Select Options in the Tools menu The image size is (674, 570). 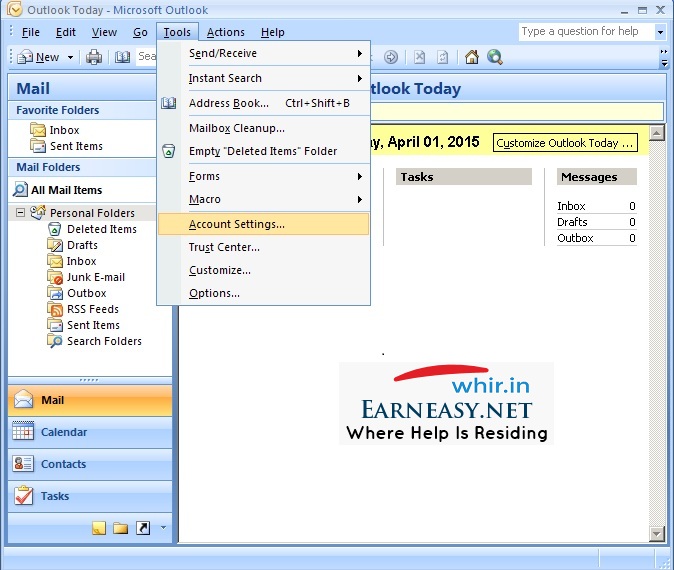[263, 293]
